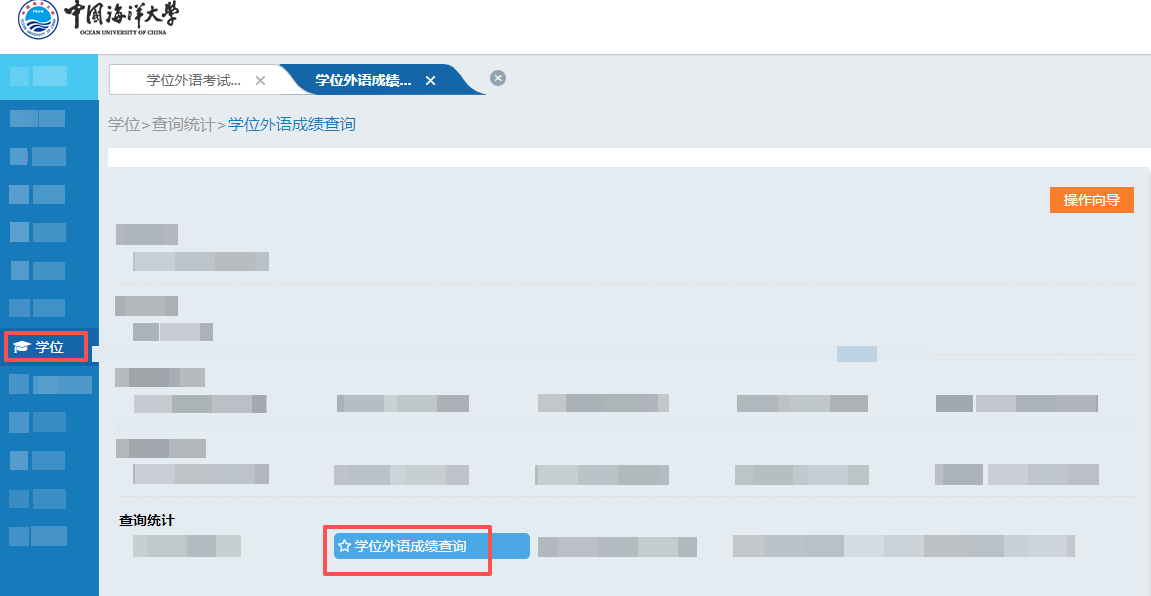Switch to the 学位外语考试 tab
Viewport: 1151px width, 596px height.
(x=194, y=80)
